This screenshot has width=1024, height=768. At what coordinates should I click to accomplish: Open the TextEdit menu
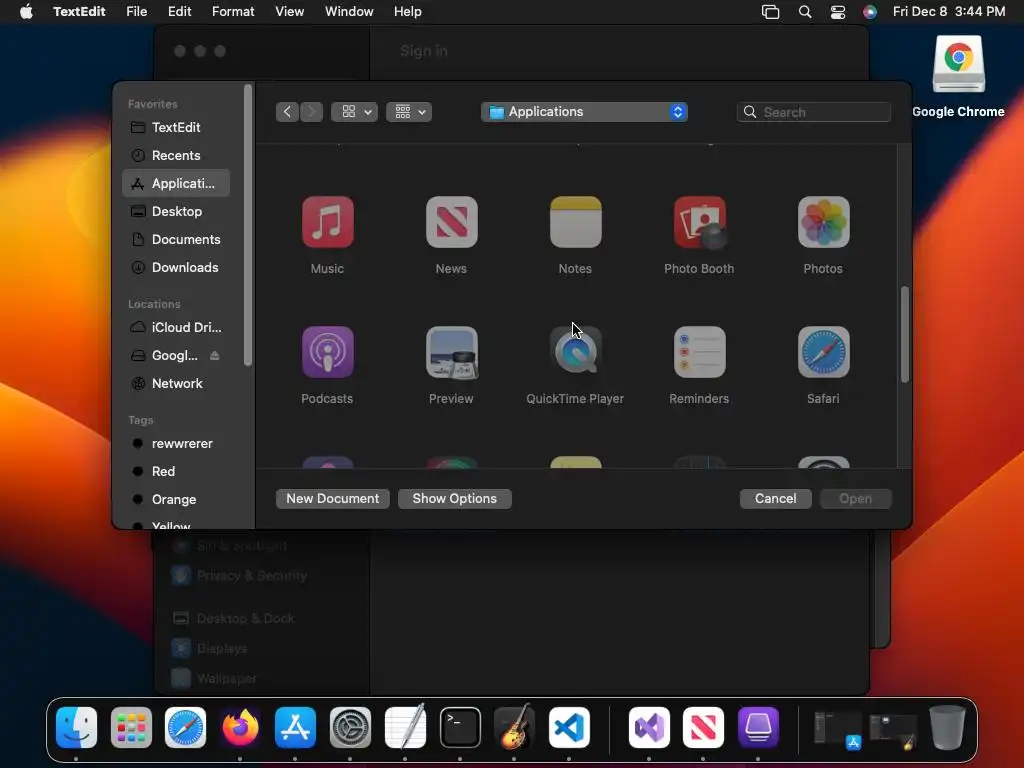pyautogui.click(x=79, y=12)
